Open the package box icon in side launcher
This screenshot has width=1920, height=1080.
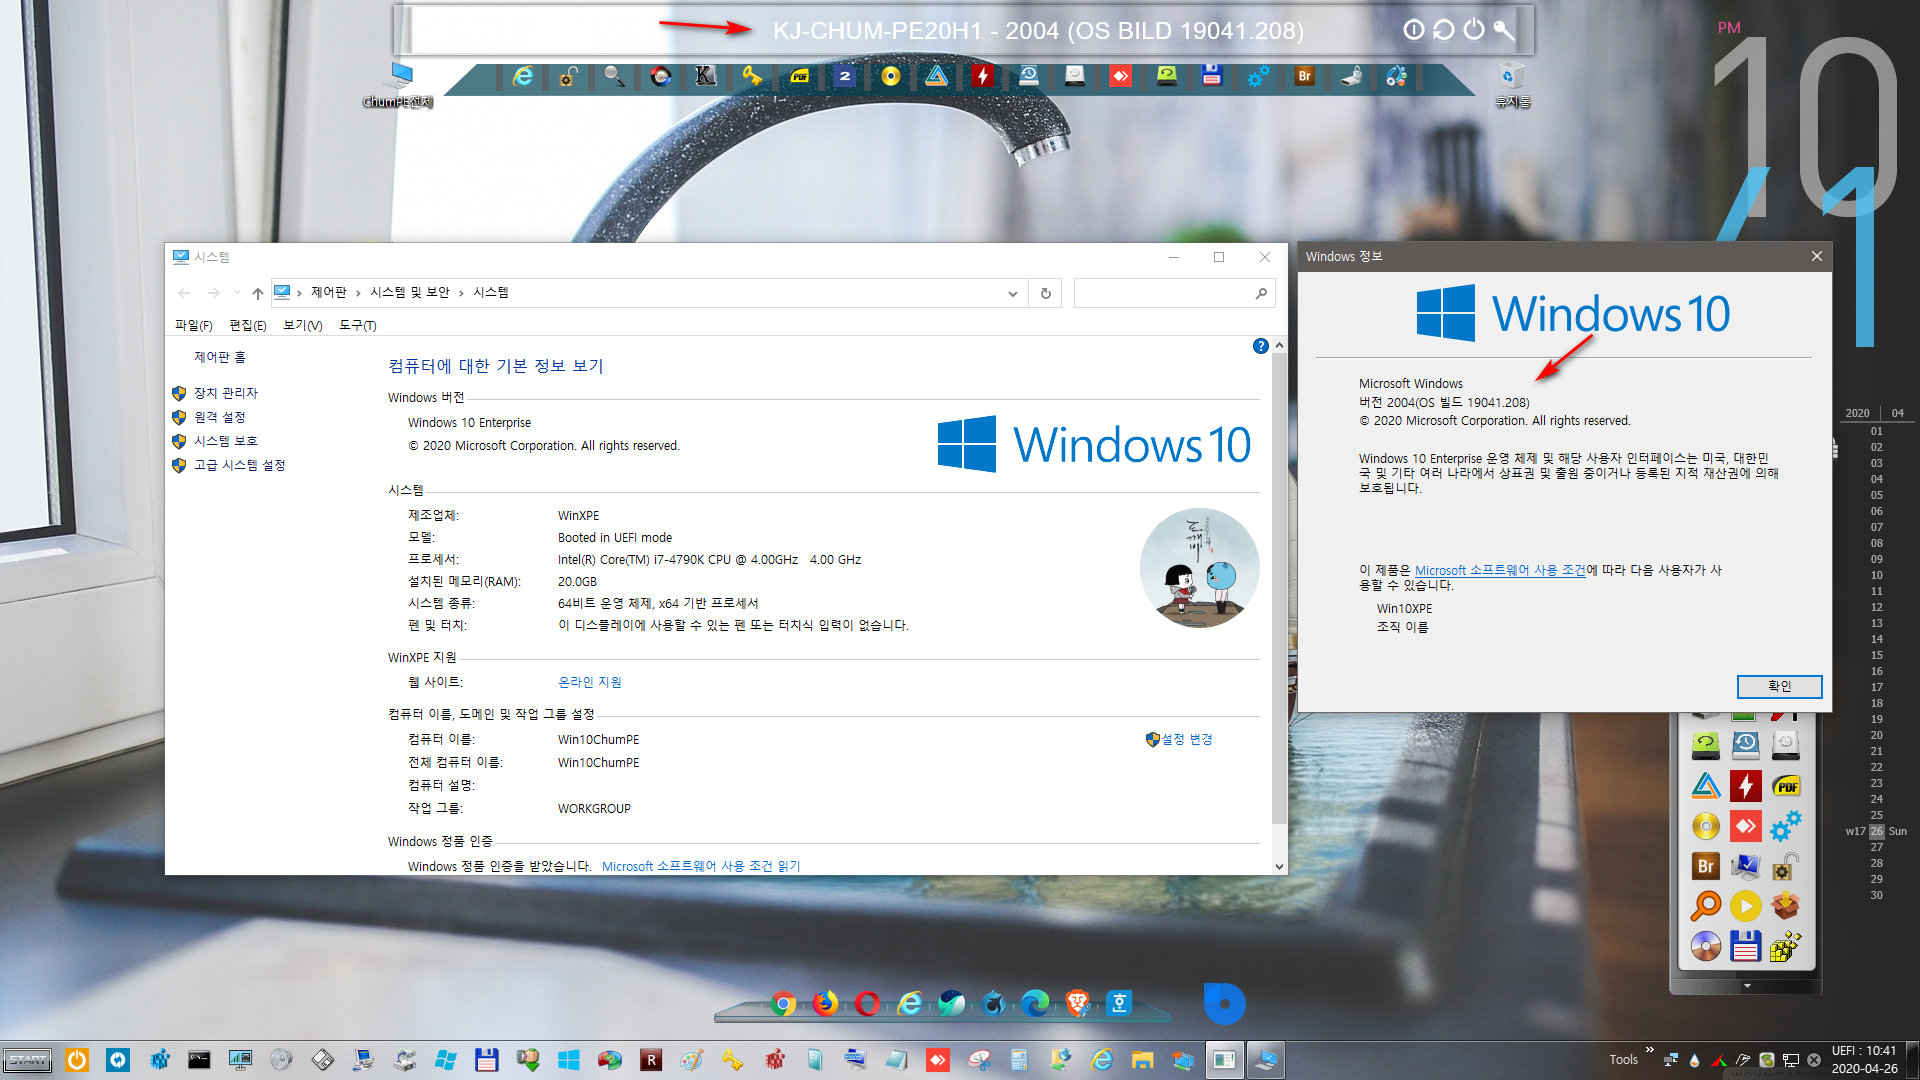pyautogui.click(x=1786, y=906)
